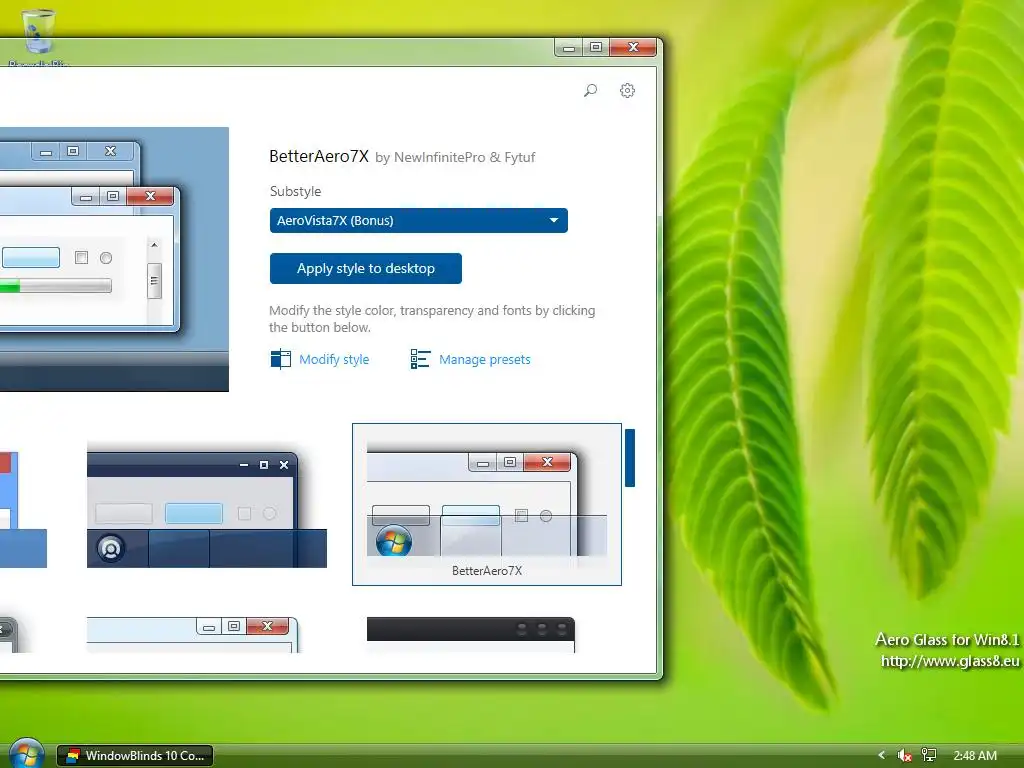This screenshot has height=768, width=1024.
Task: Click WindowBlinds 10 Co... taskbar button
Action: (135, 756)
